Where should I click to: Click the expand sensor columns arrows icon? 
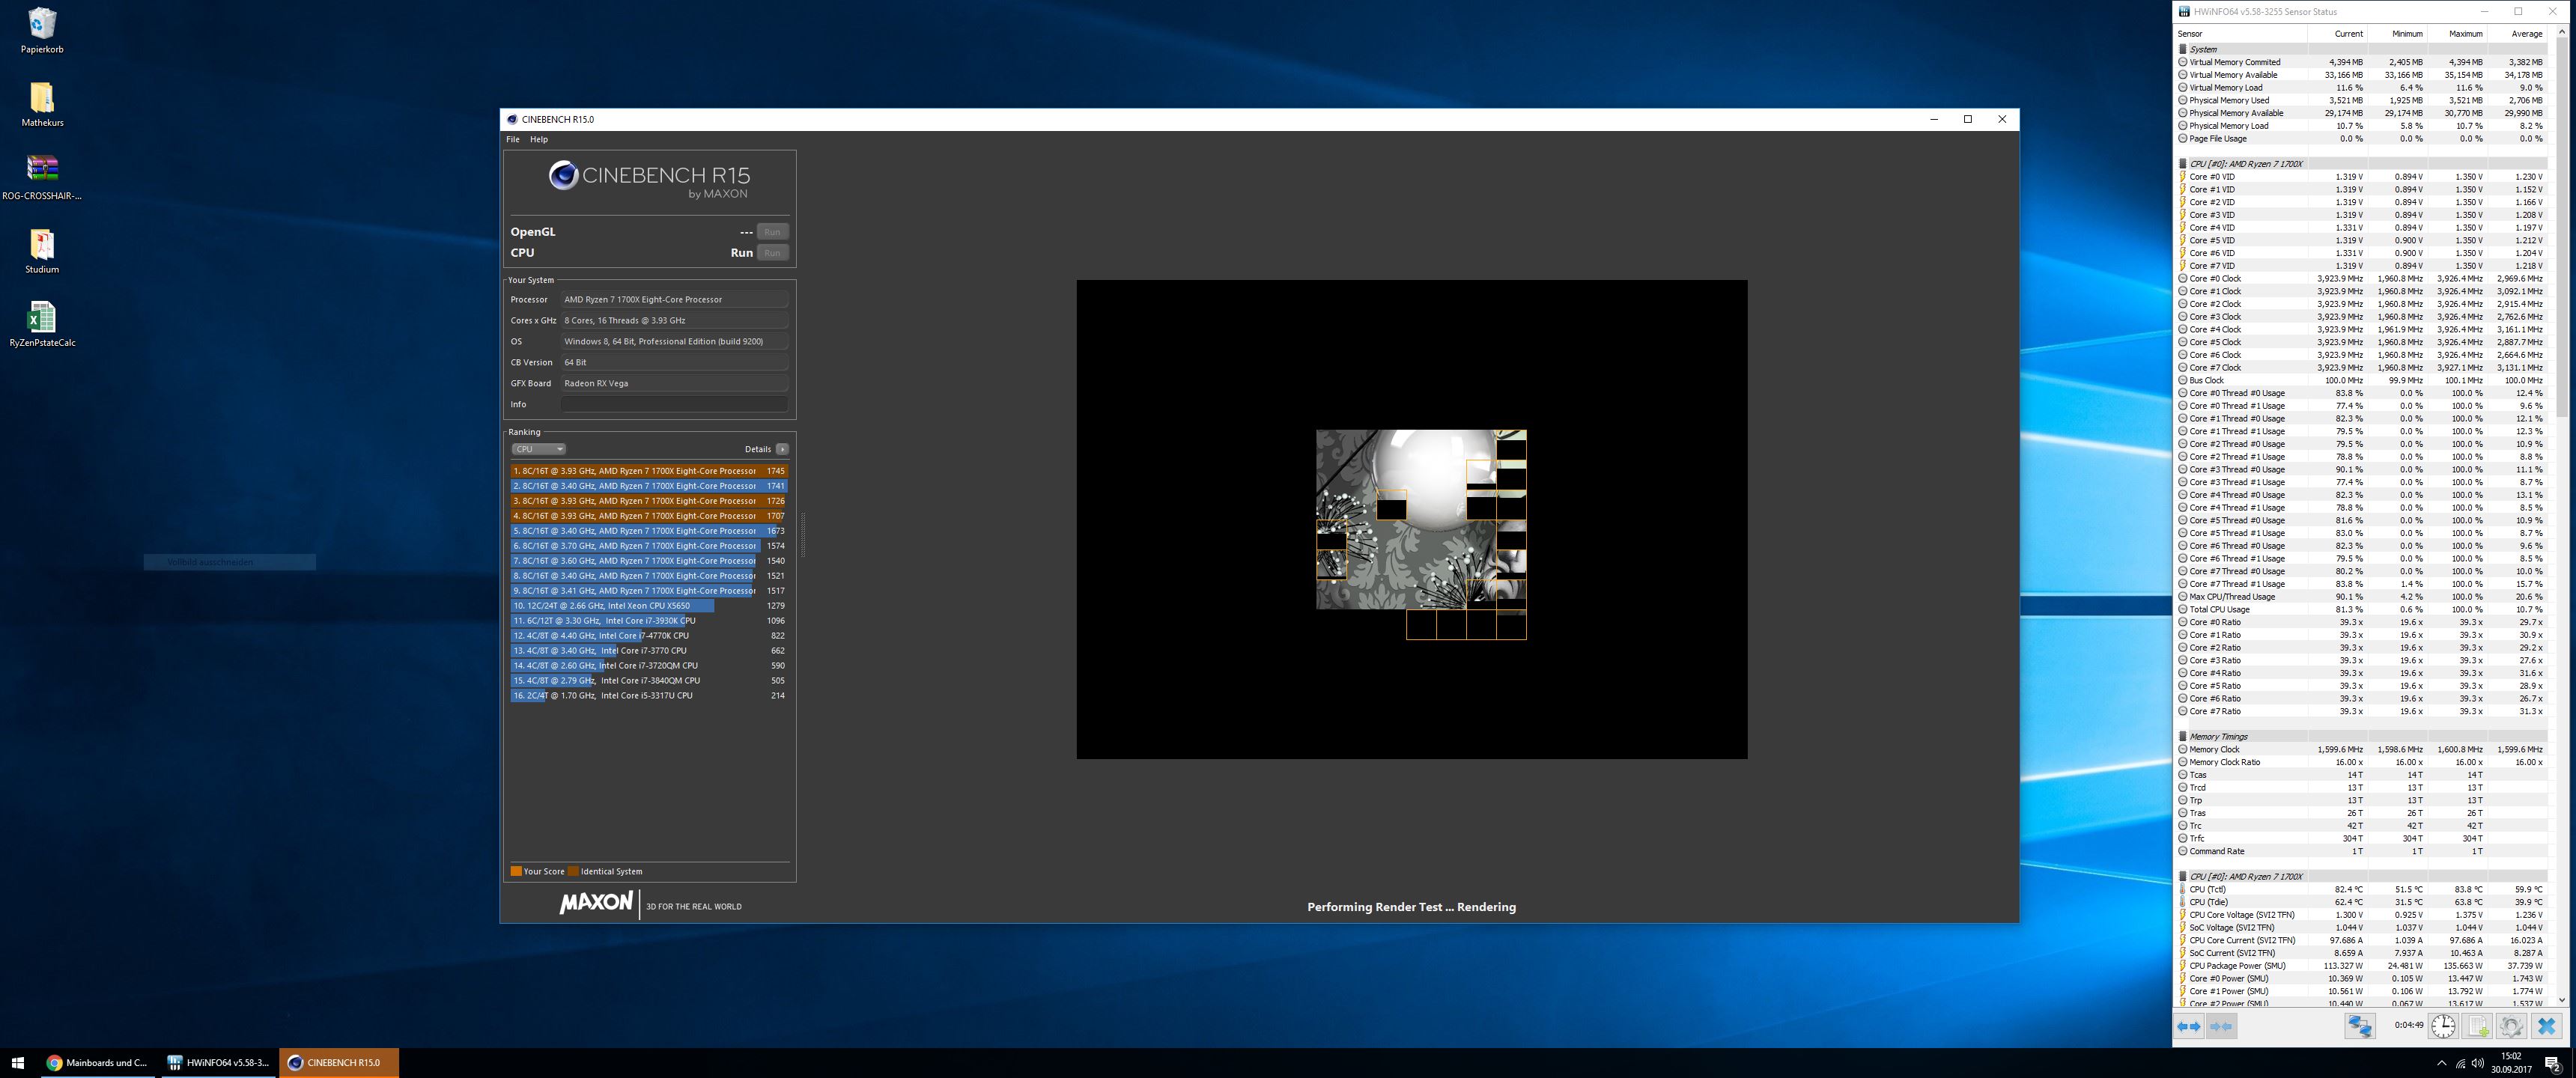point(2189,1026)
